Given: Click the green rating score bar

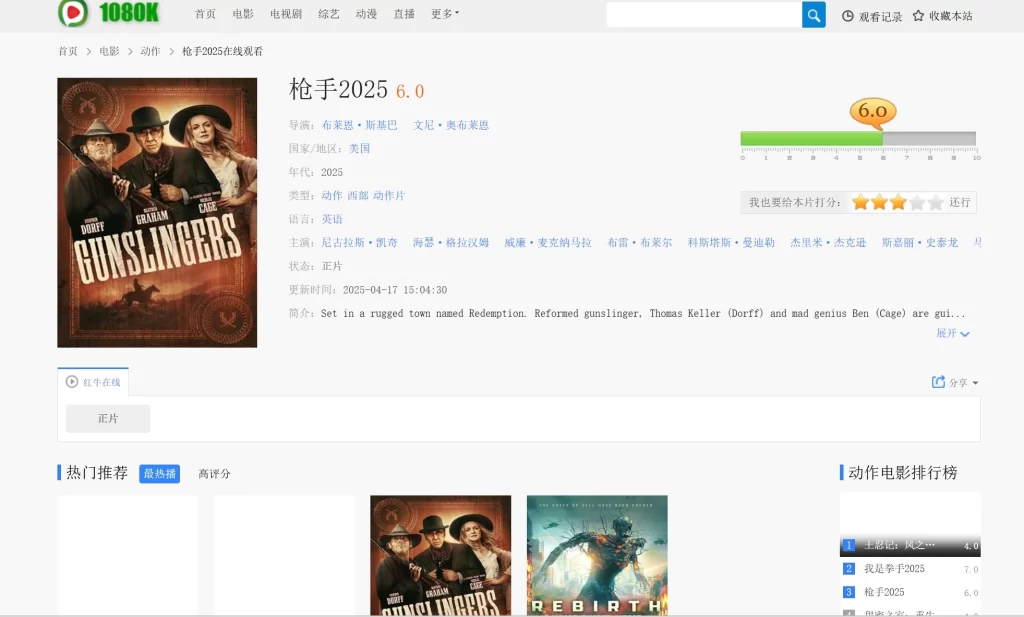Looking at the screenshot, I should (811, 139).
